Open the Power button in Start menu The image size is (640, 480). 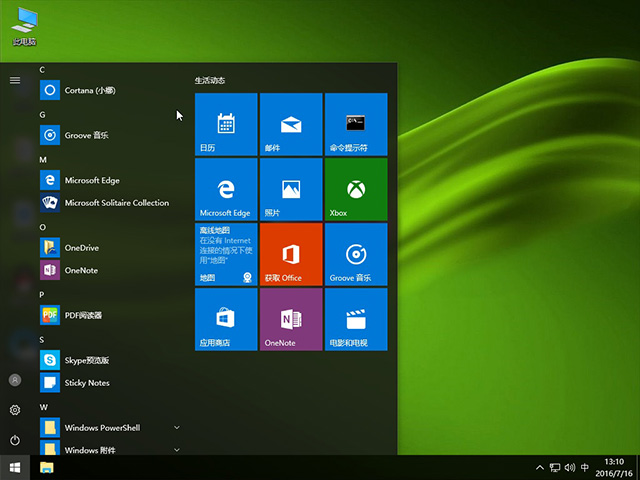pyautogui.click(x=15, y=440)
